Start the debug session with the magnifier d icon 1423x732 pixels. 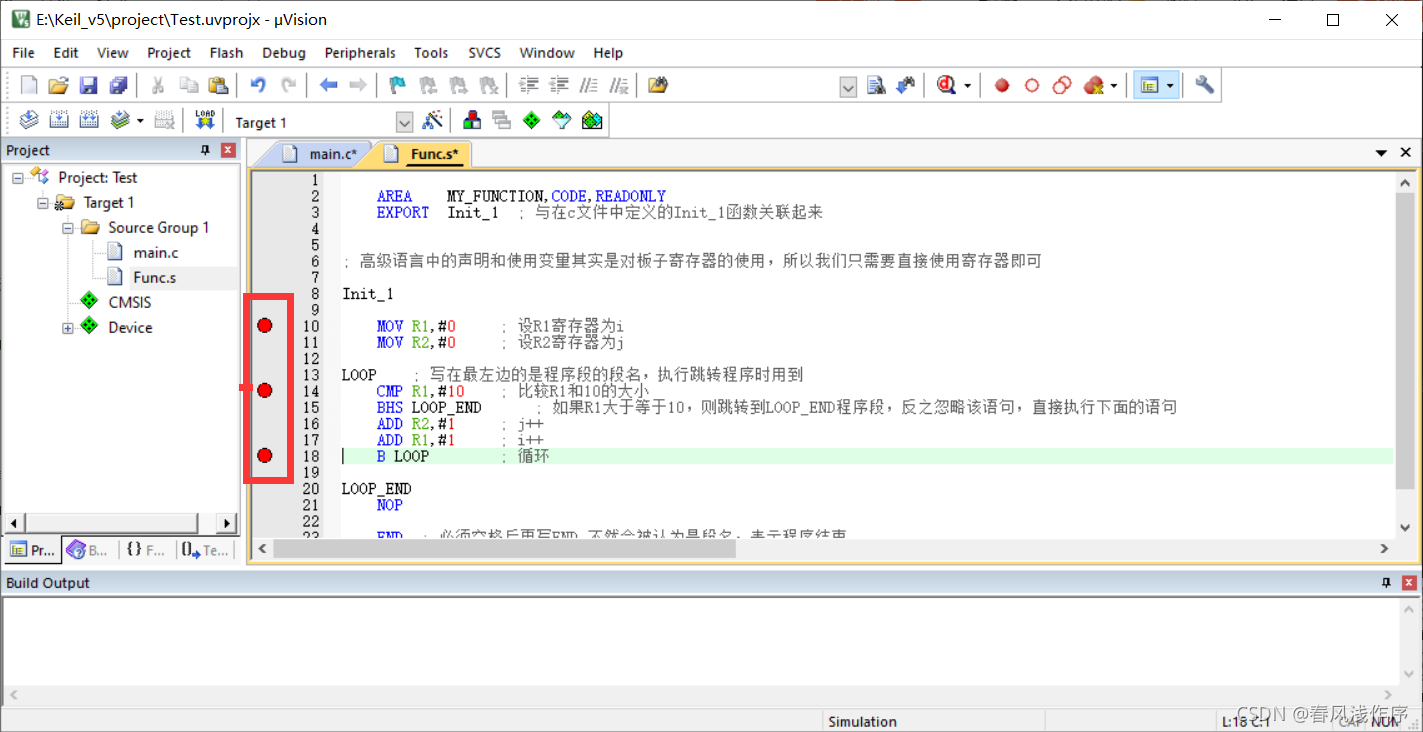(x=946, y=85)
